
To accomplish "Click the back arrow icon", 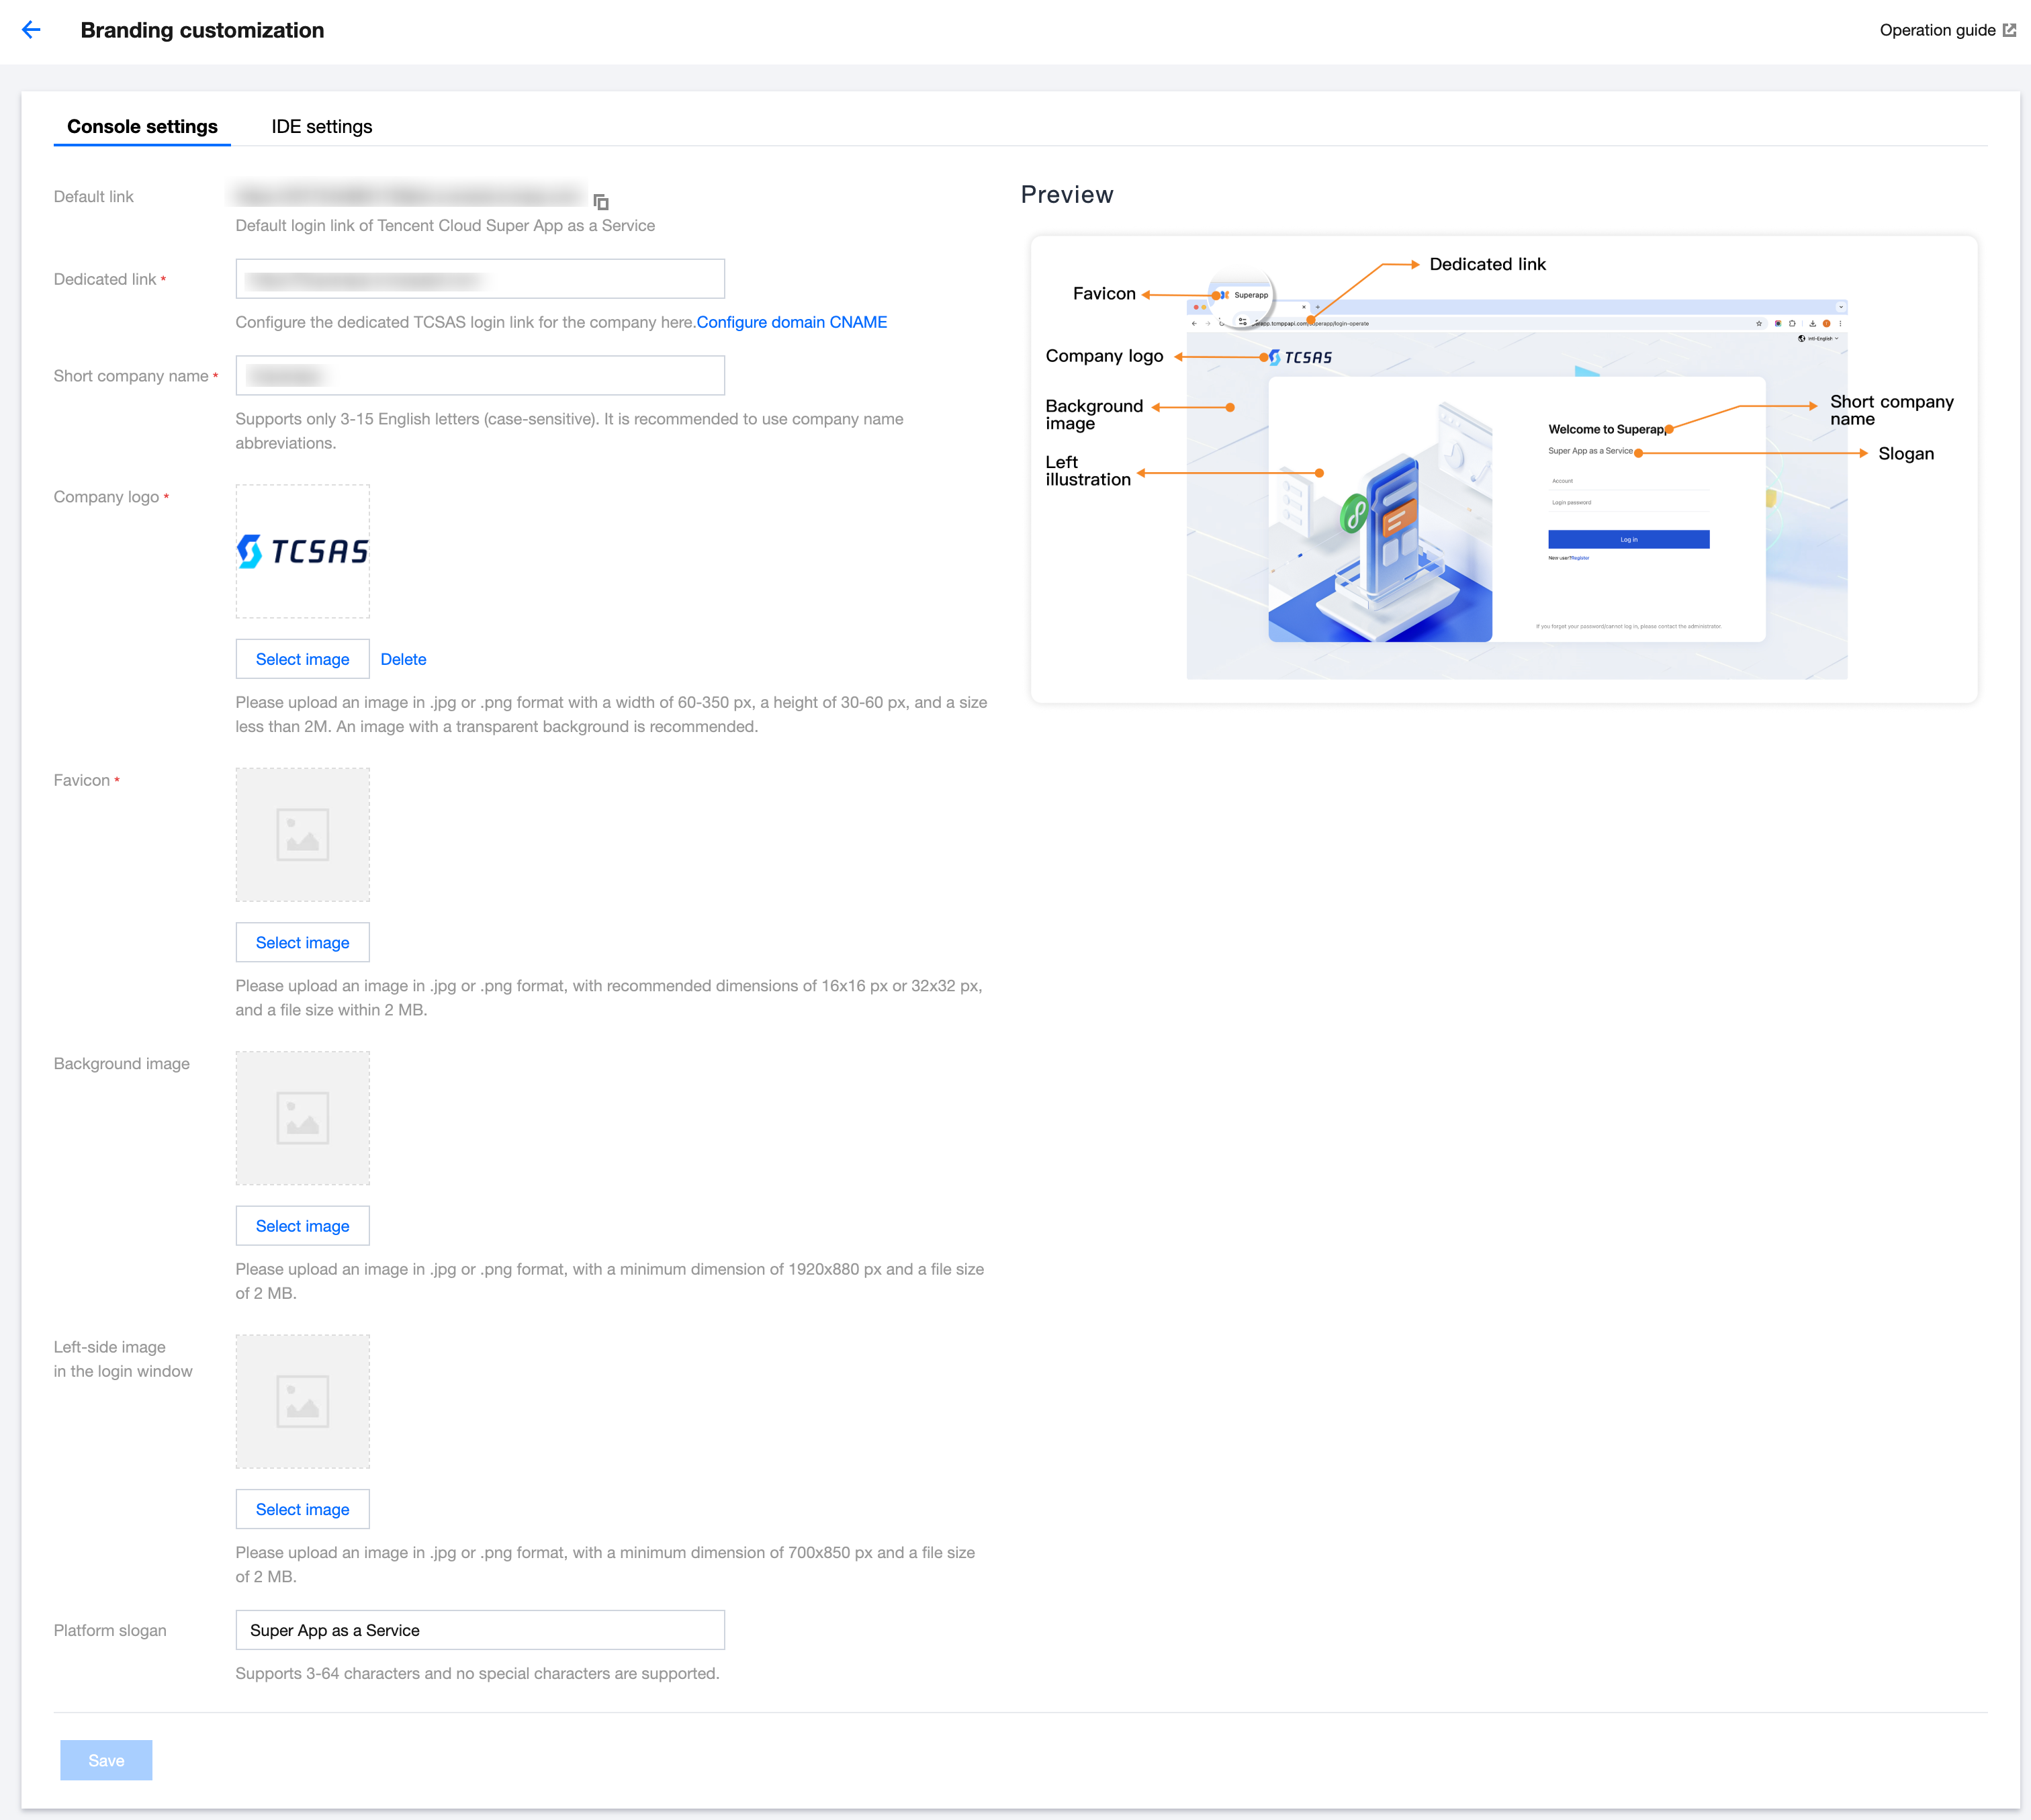I will point(31,30).
